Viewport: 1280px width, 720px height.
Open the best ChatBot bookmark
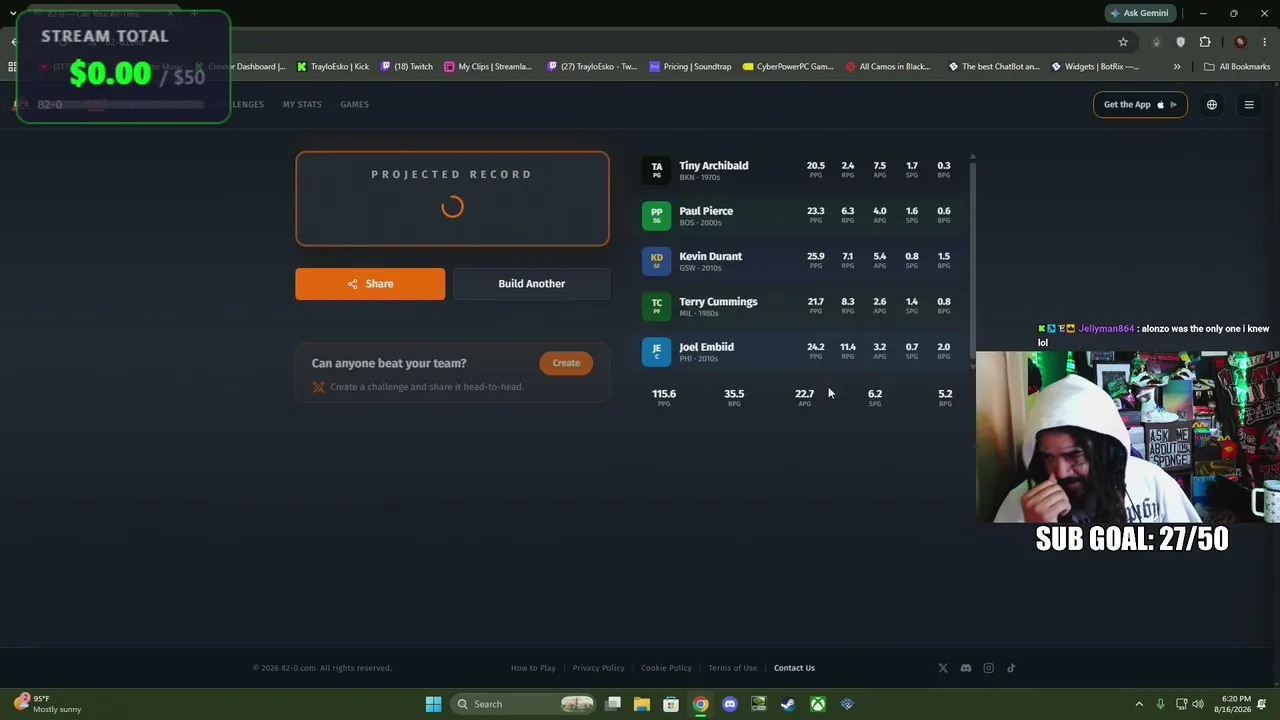994,67
